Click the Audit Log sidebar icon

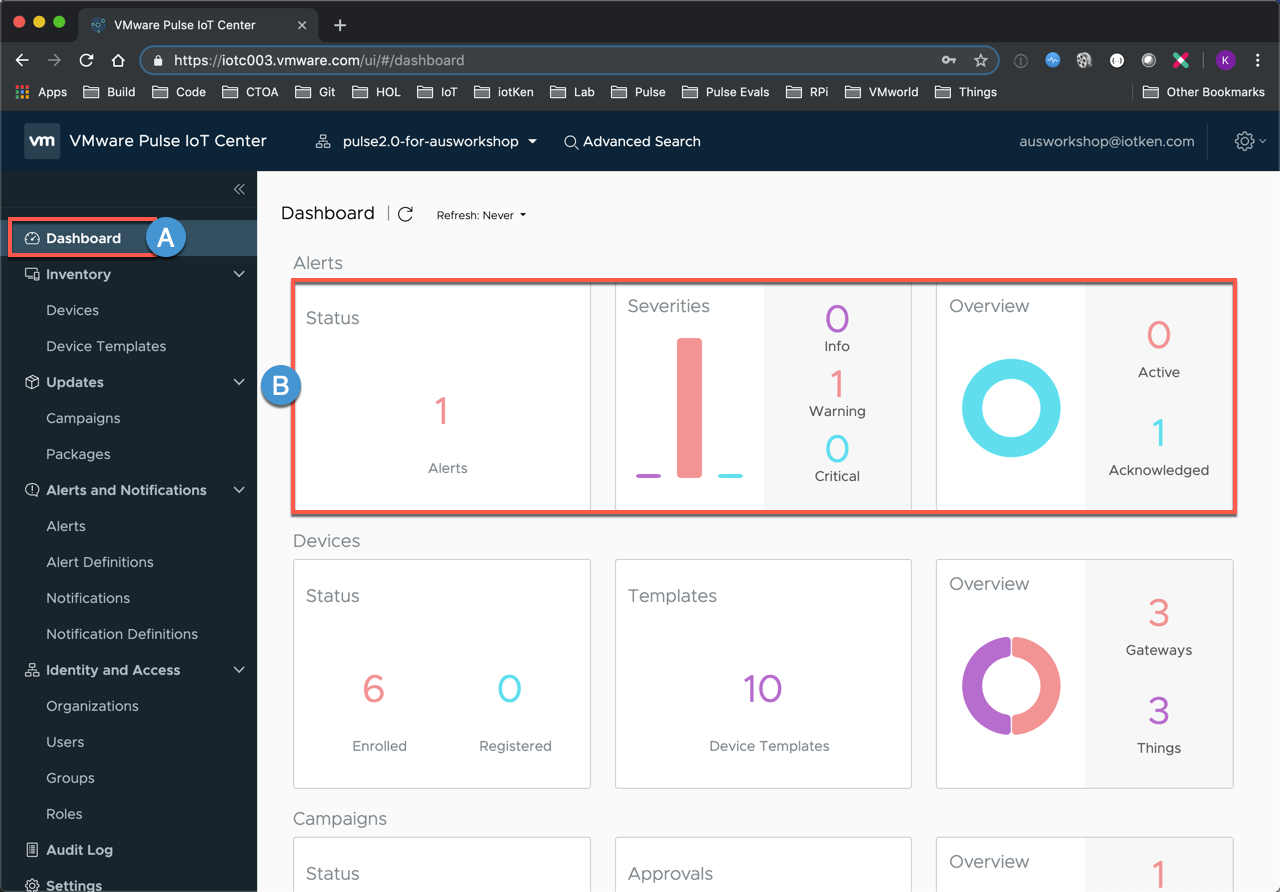click(32, 850)
